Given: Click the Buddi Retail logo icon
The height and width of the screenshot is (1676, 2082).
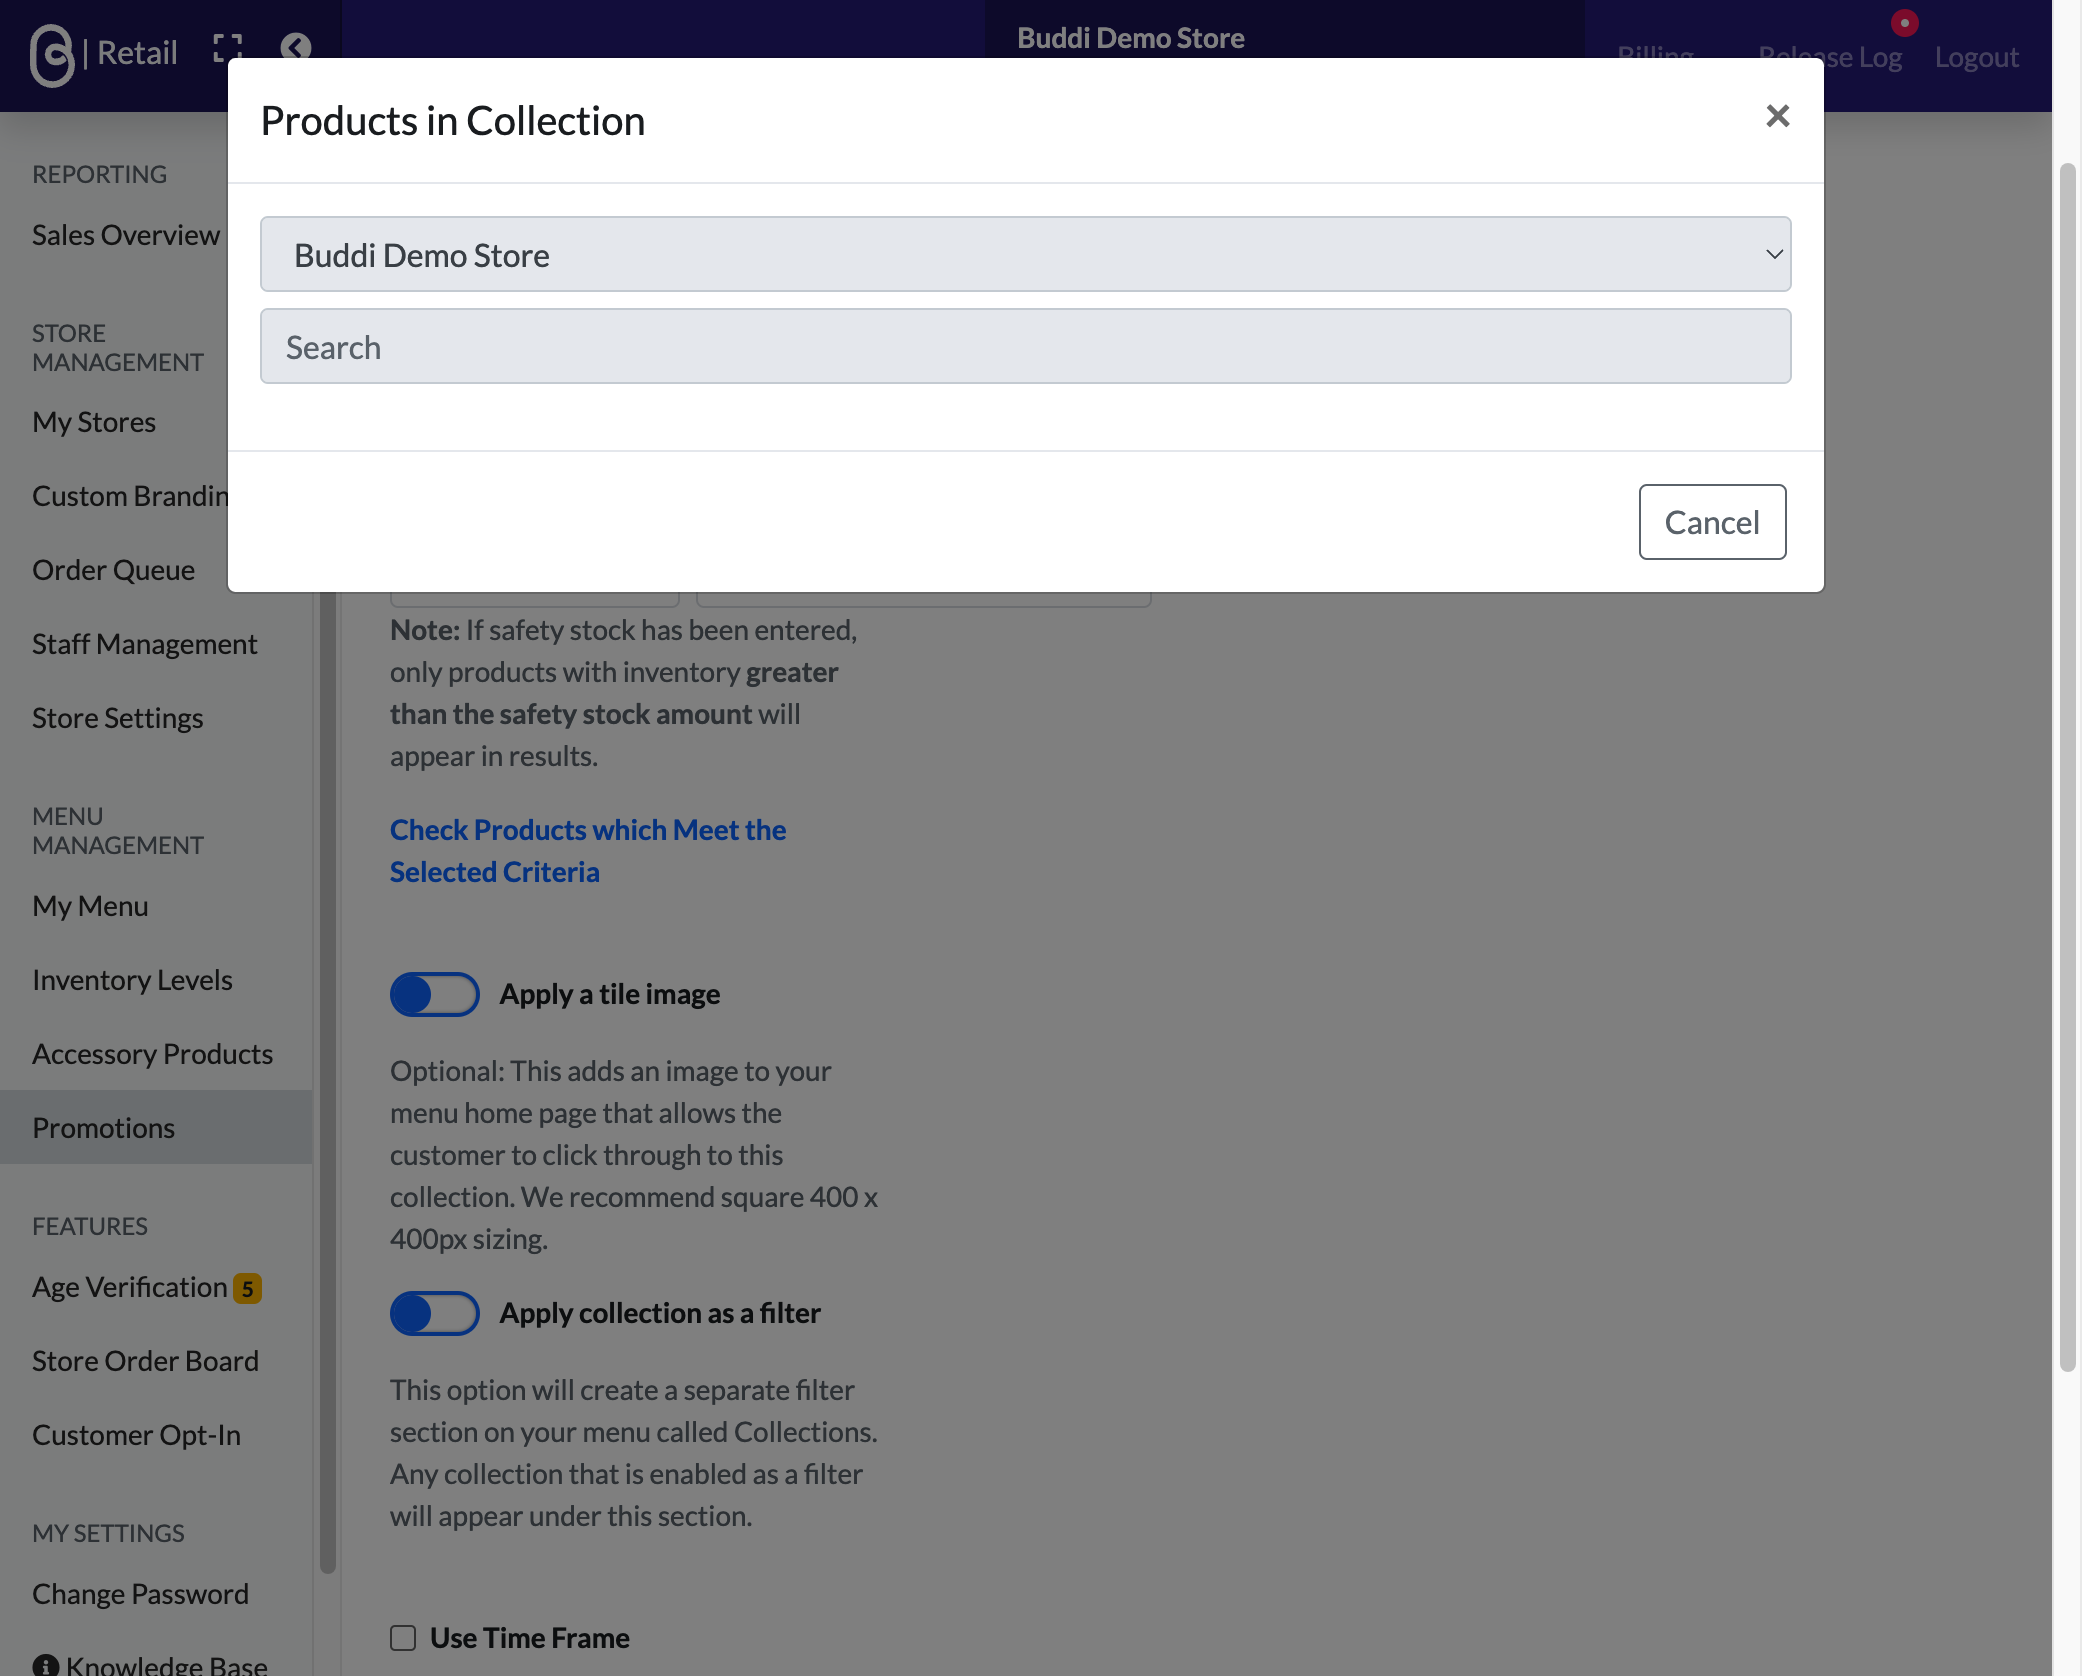Looking at the screenshot, I should 52,55.
